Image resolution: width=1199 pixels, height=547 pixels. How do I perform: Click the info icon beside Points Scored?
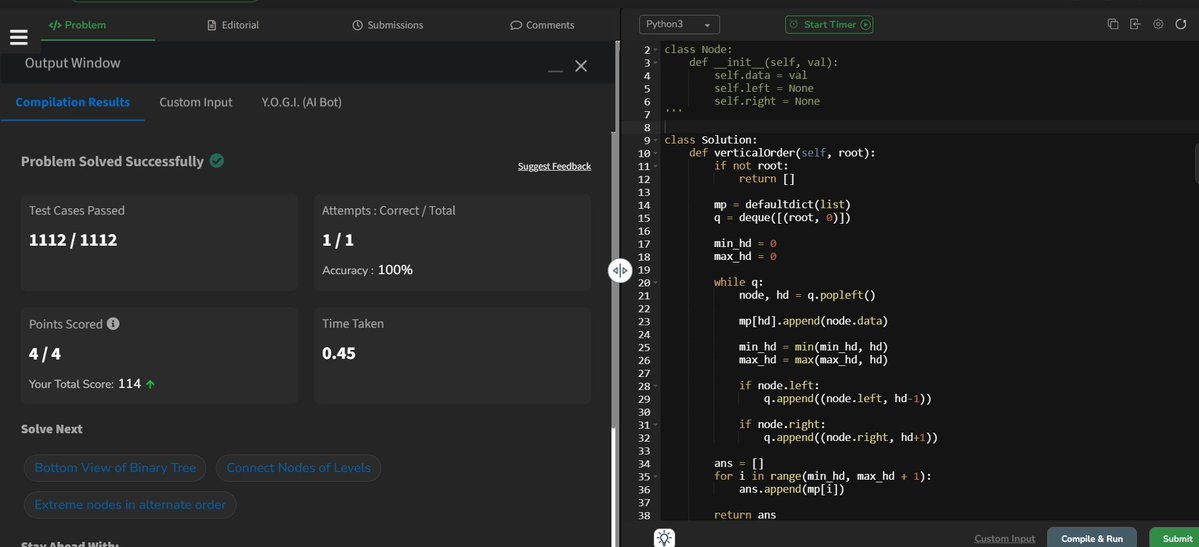pyautogui.click(x=113, y=324)
